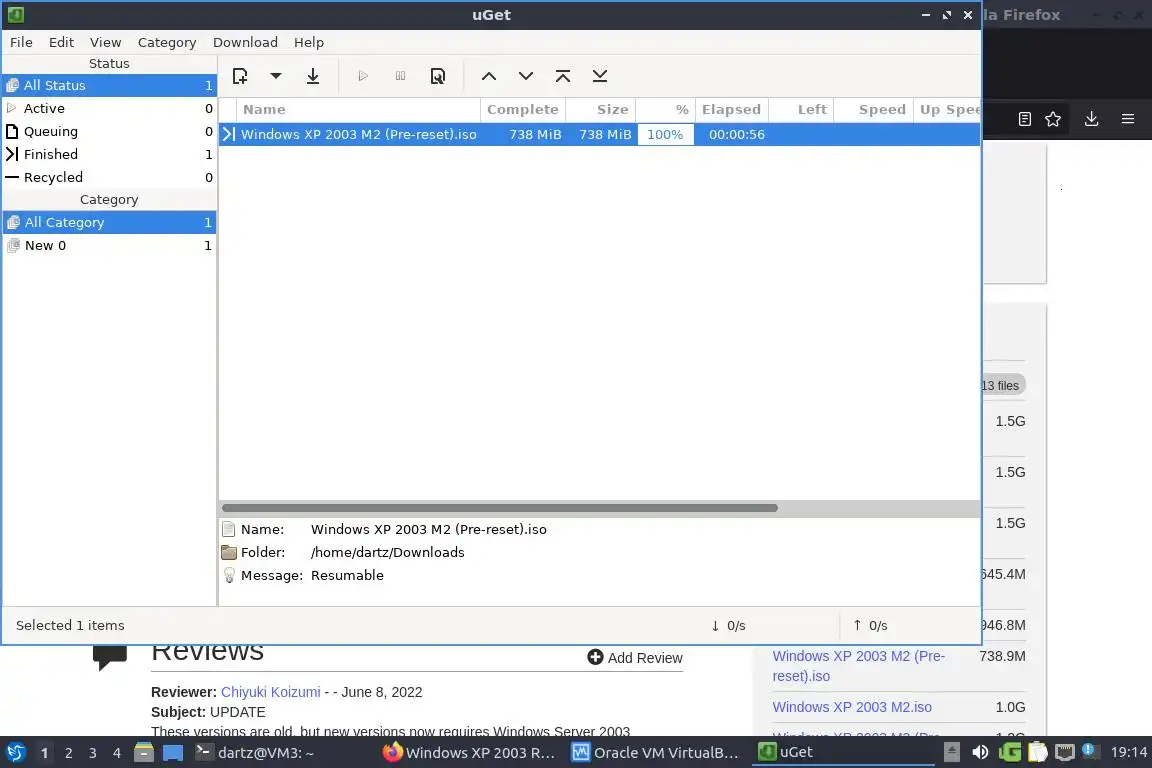Image resolution: width=1152 pixels, height=768 pixels.
Task: Select the Recycled status filter
Action: pyautogui.click(x=109, y=177)
